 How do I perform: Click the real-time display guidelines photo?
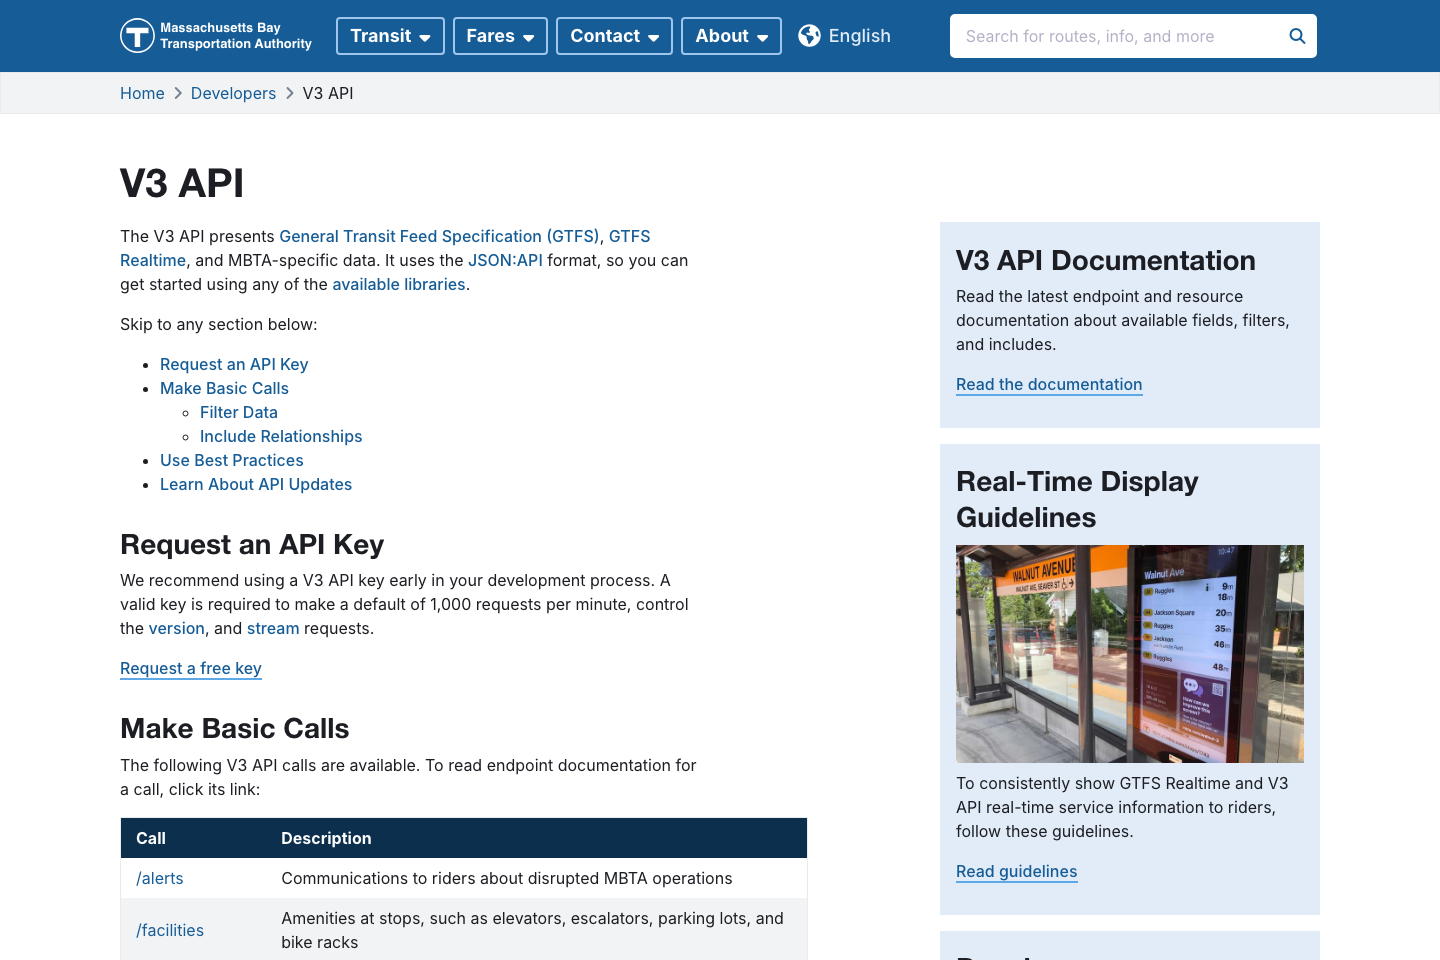pos(1130,653)
